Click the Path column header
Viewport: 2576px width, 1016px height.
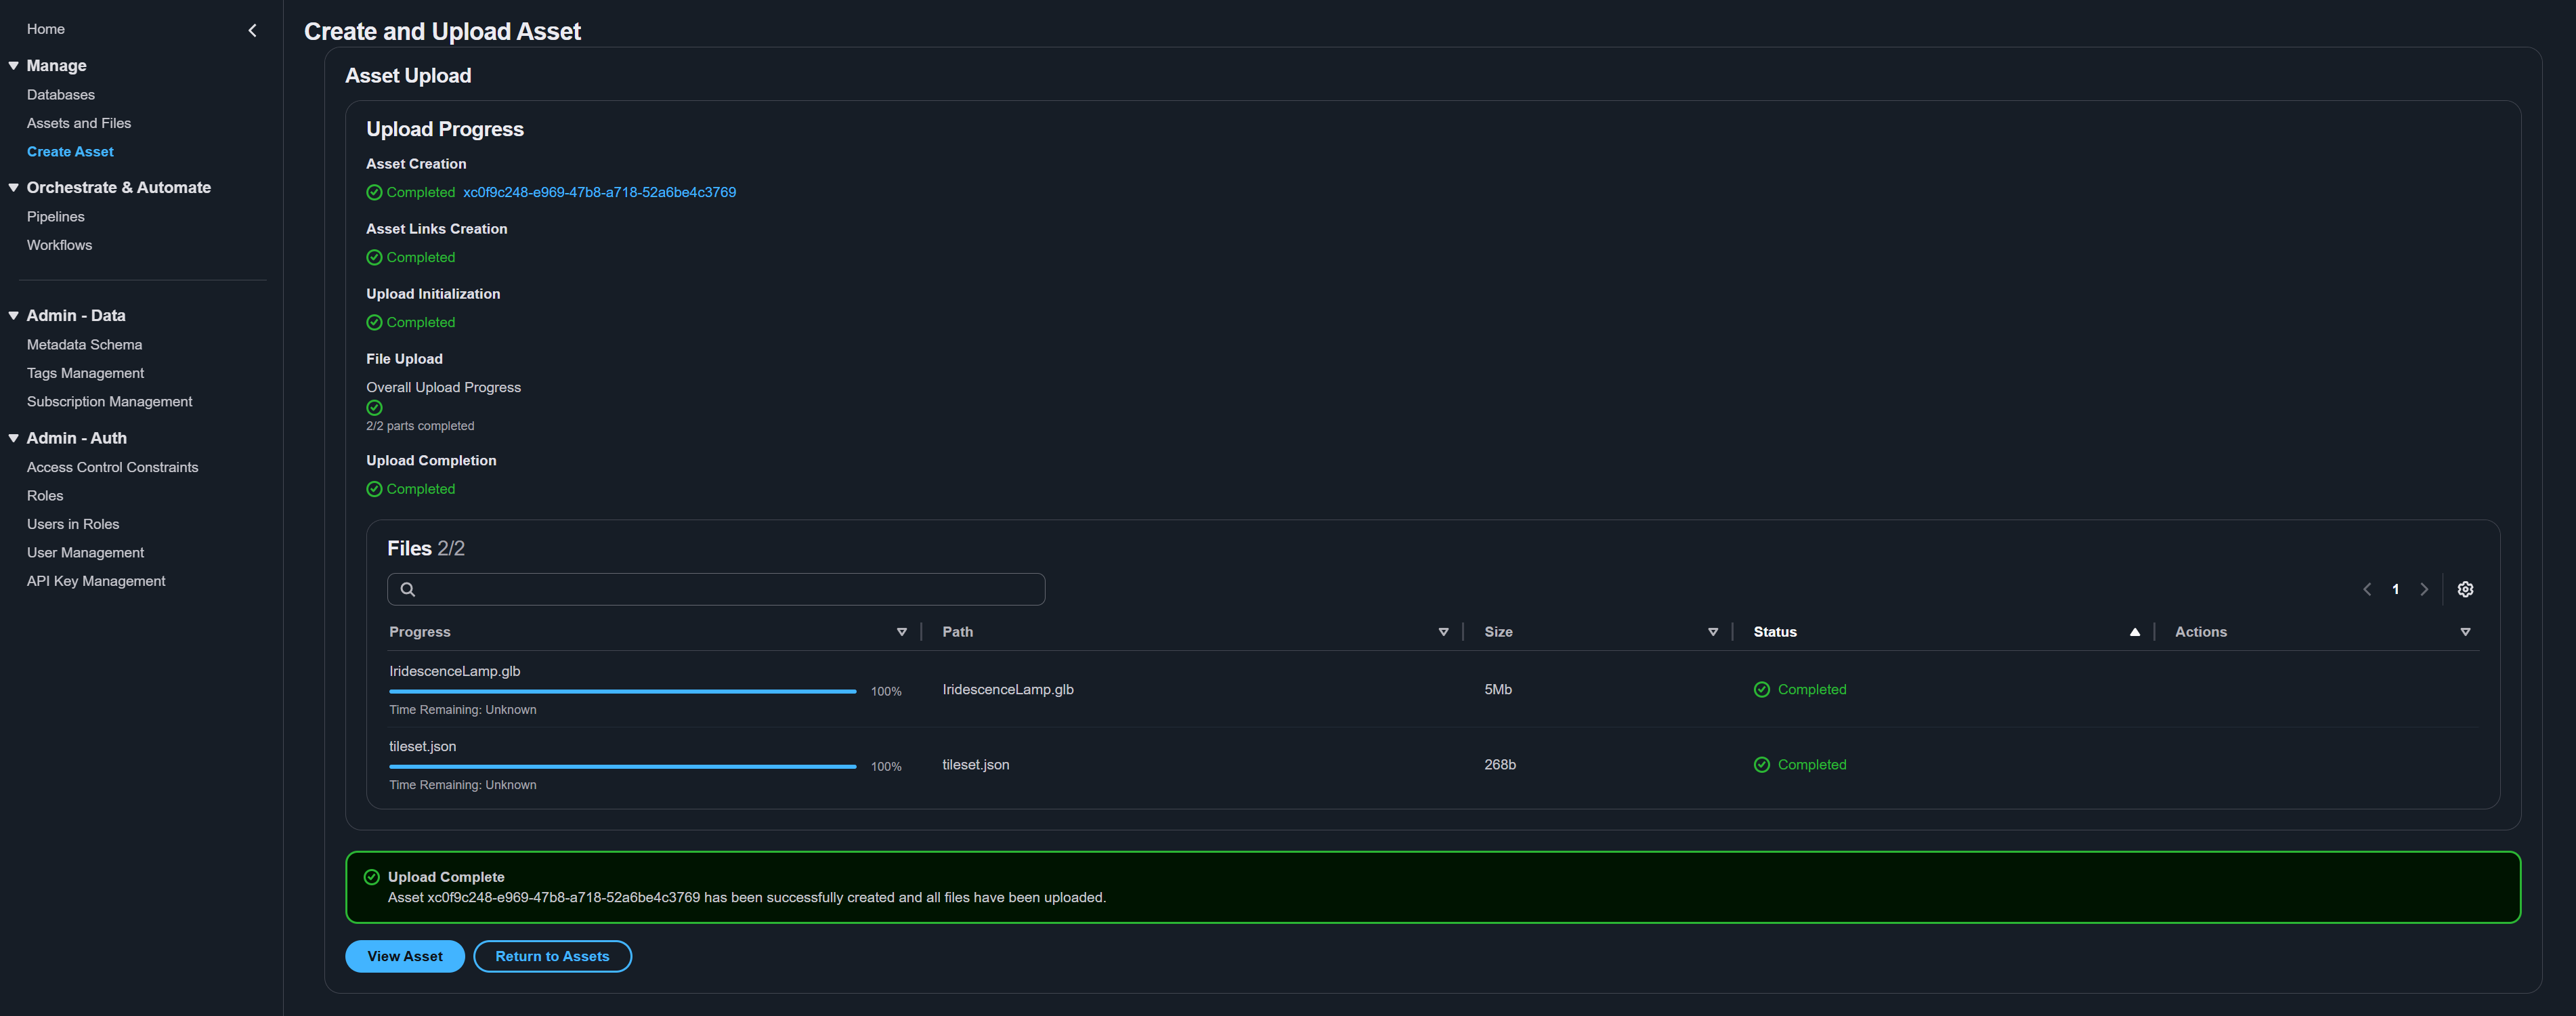point(958,632)
